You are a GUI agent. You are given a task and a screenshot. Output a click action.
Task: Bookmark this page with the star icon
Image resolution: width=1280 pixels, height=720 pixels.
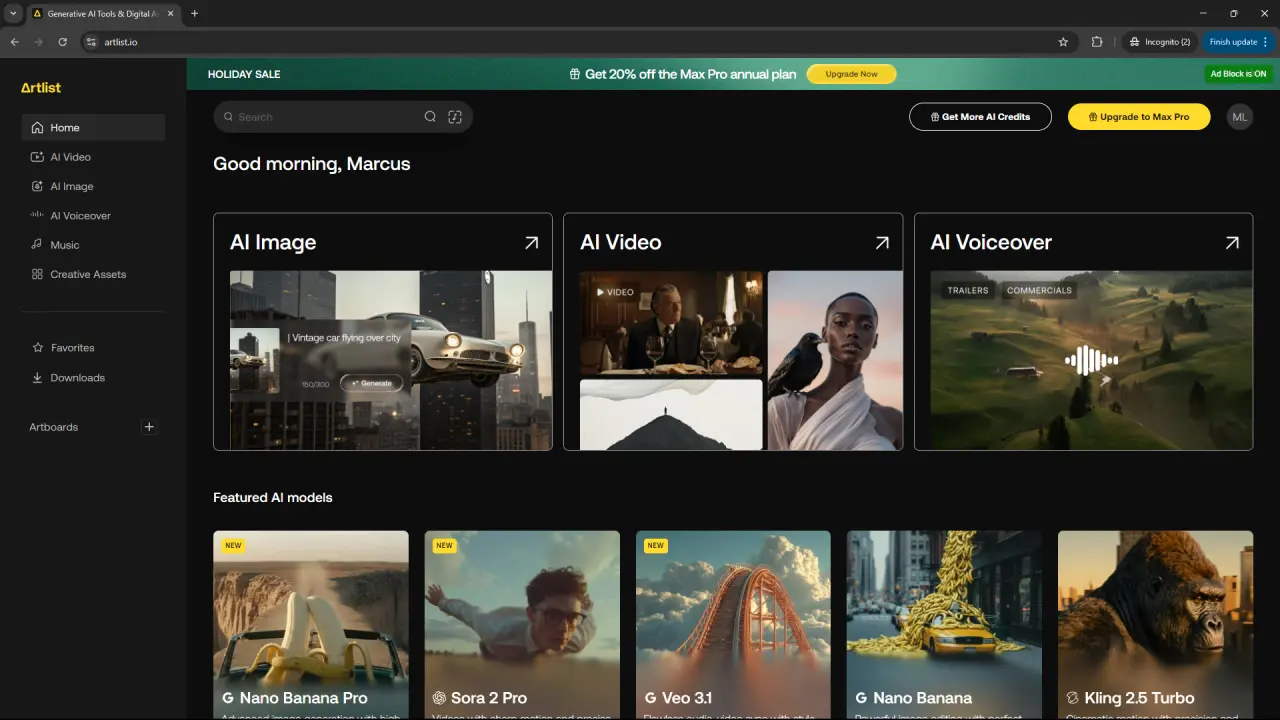point(1063,42)
